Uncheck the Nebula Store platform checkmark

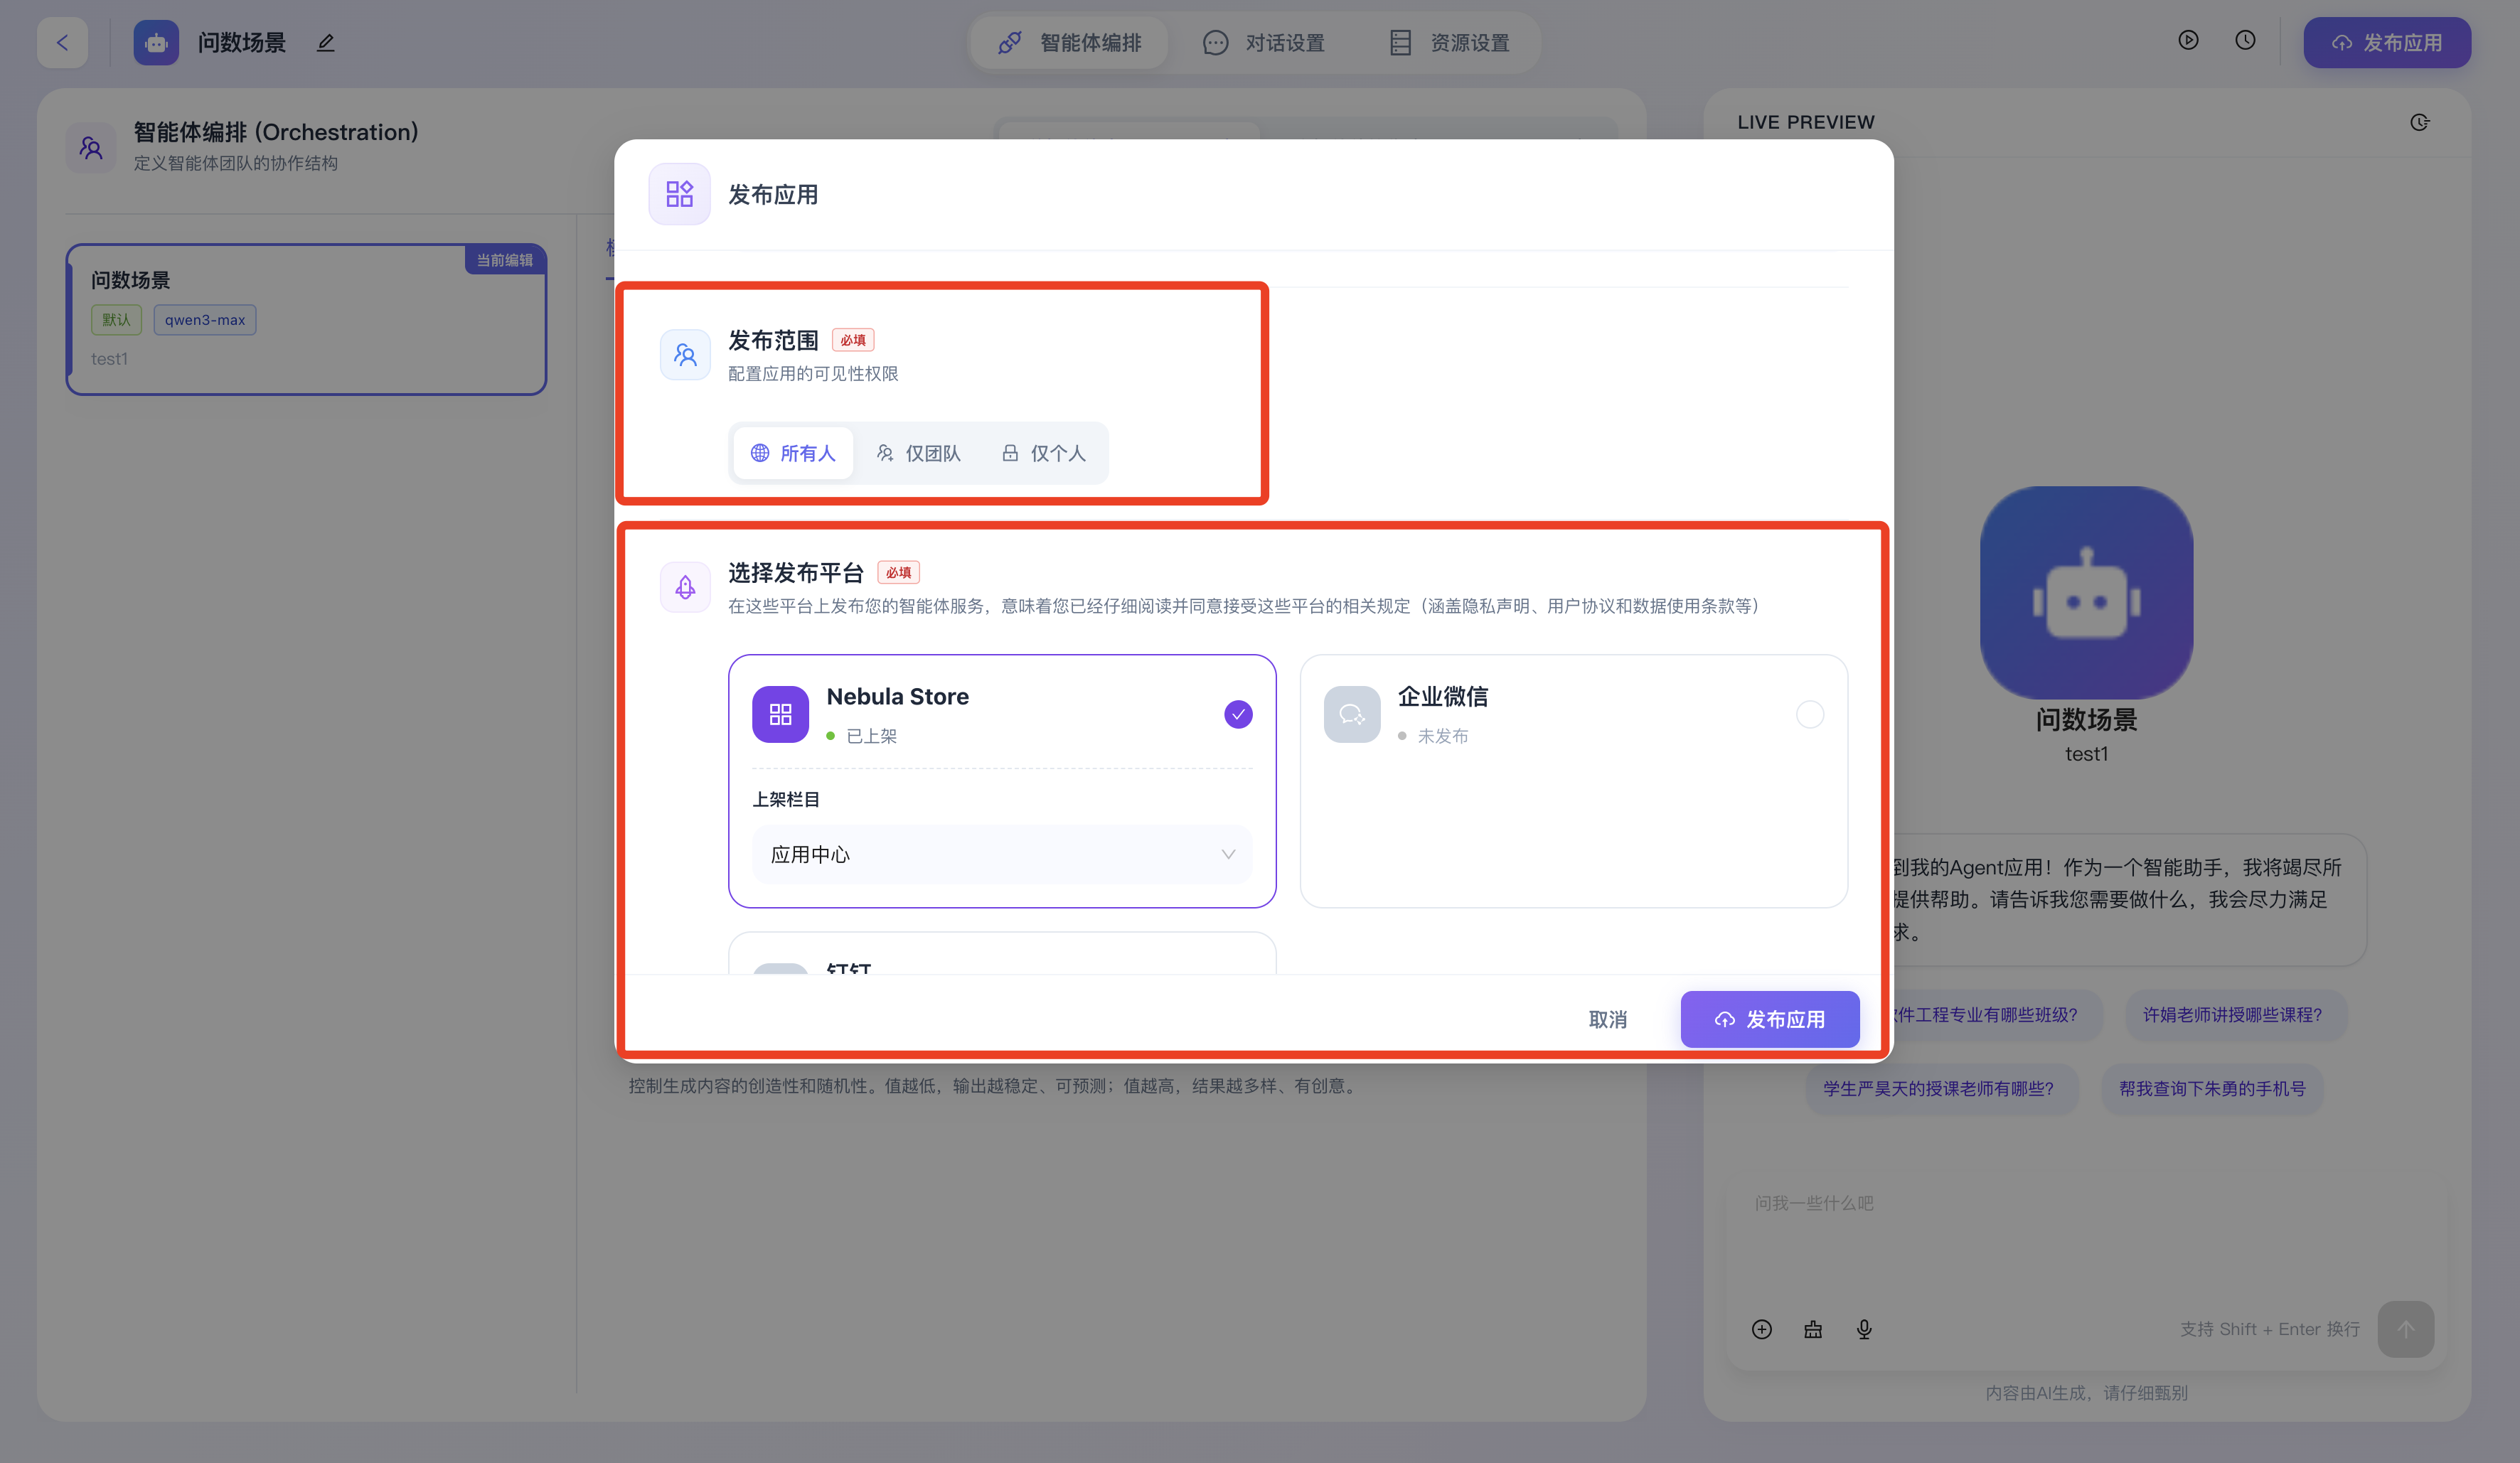pos(1238,714)
